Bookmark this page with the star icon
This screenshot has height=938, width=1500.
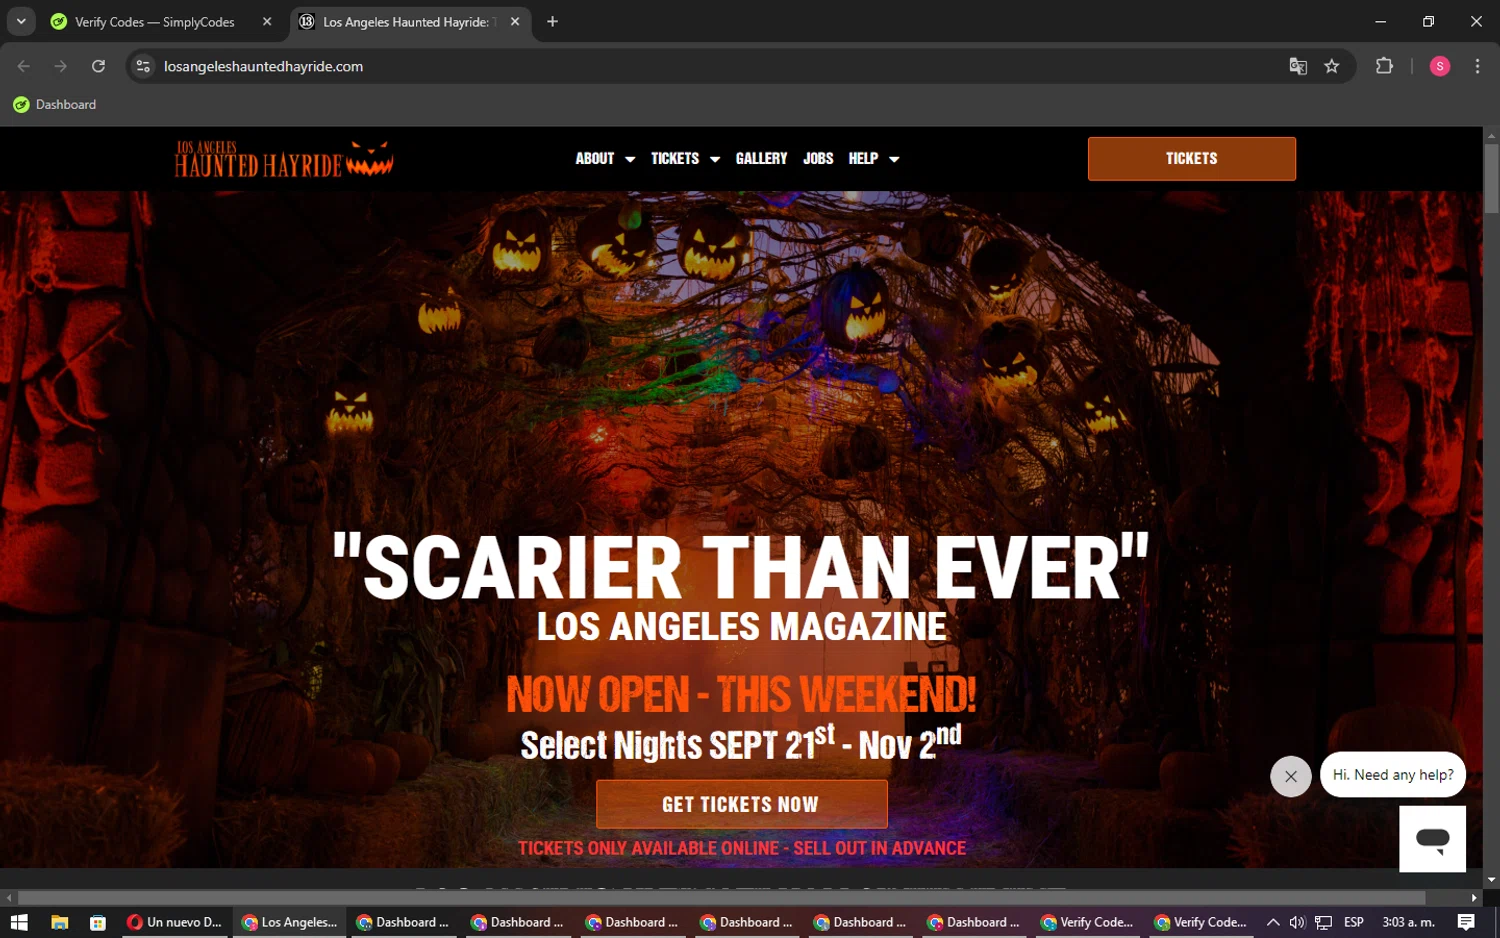(1332, 66)
